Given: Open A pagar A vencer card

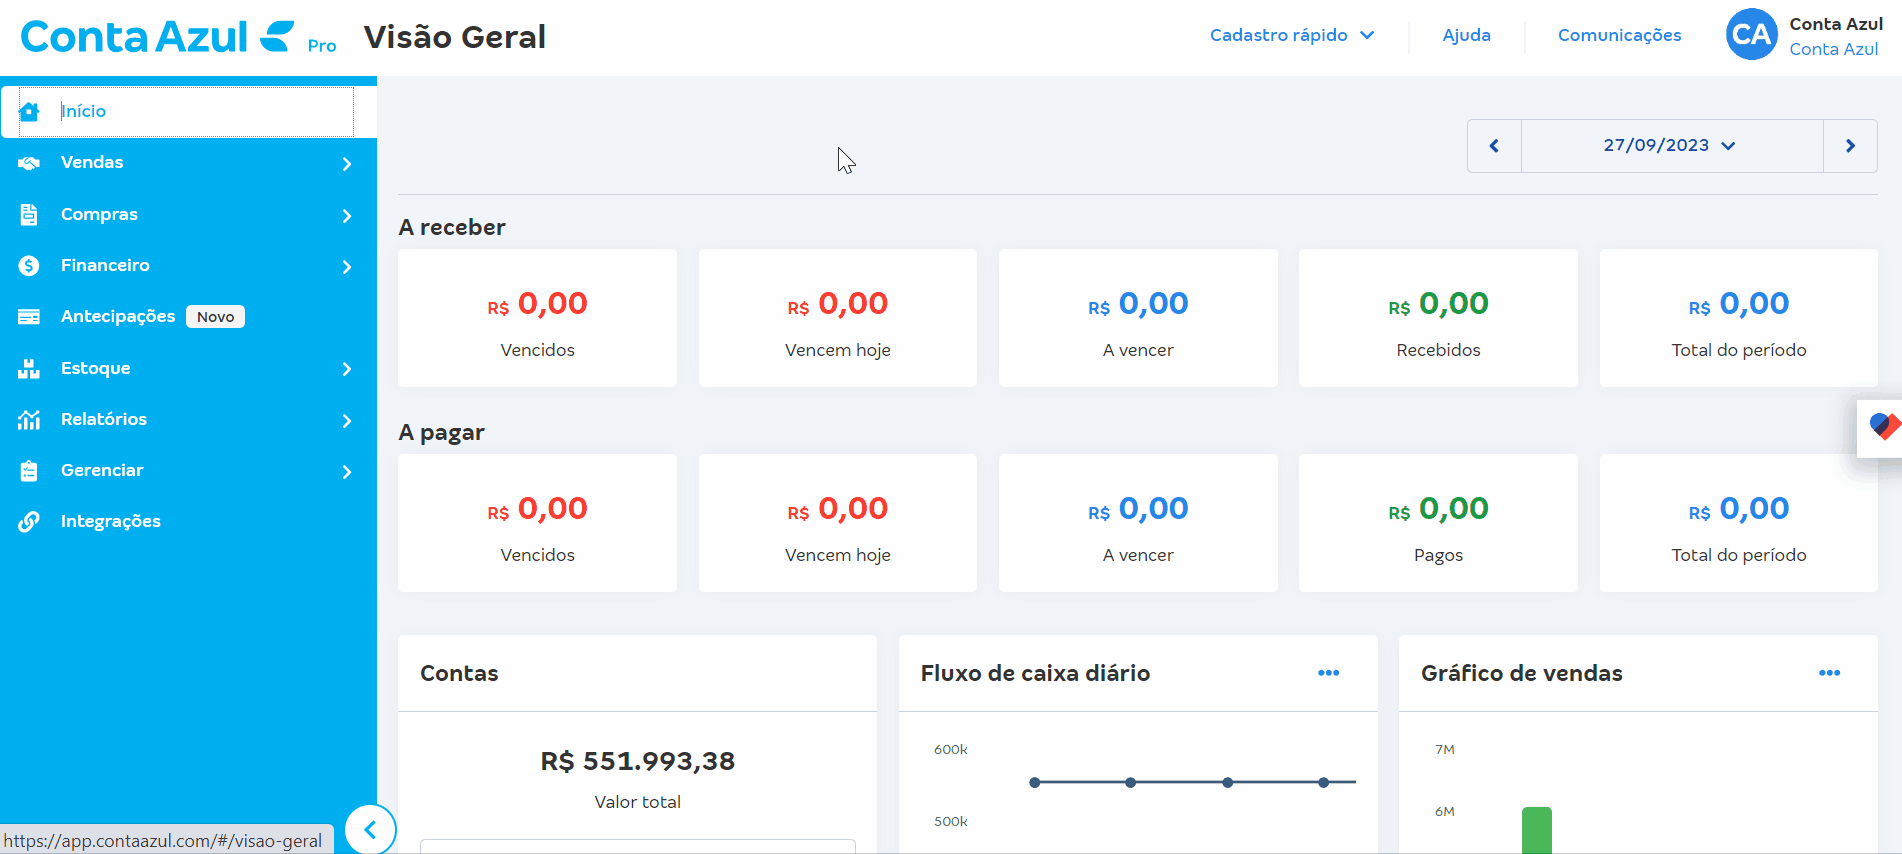Looking at the screenshot, I should [x=1138, y=523].
